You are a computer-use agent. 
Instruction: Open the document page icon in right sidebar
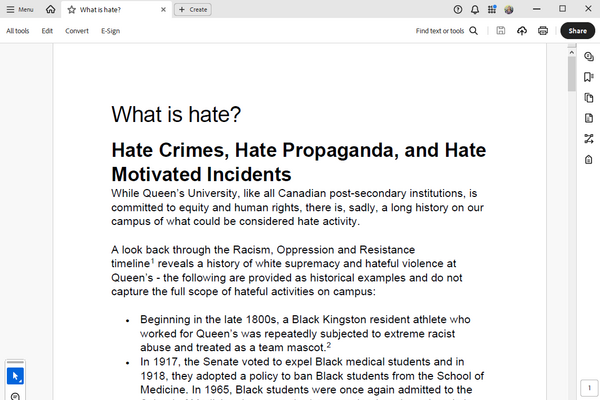(589, 118)
